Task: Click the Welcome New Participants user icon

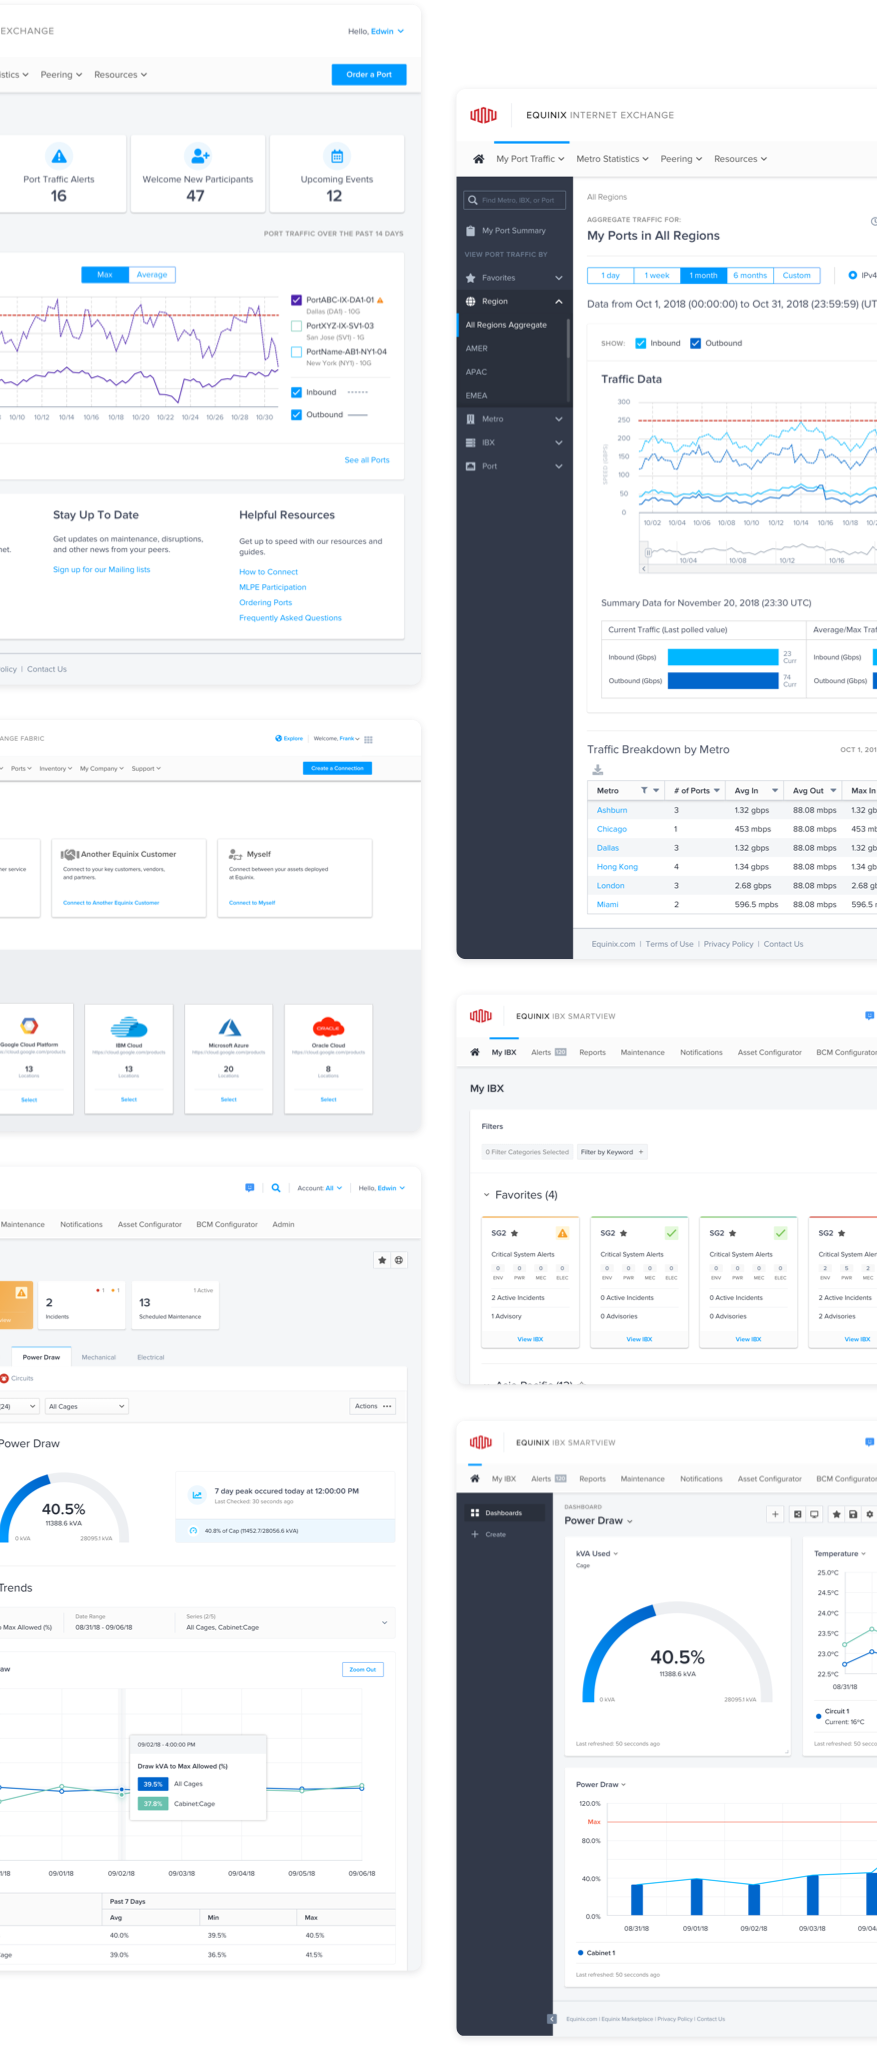Action: [x=199, y=156]
